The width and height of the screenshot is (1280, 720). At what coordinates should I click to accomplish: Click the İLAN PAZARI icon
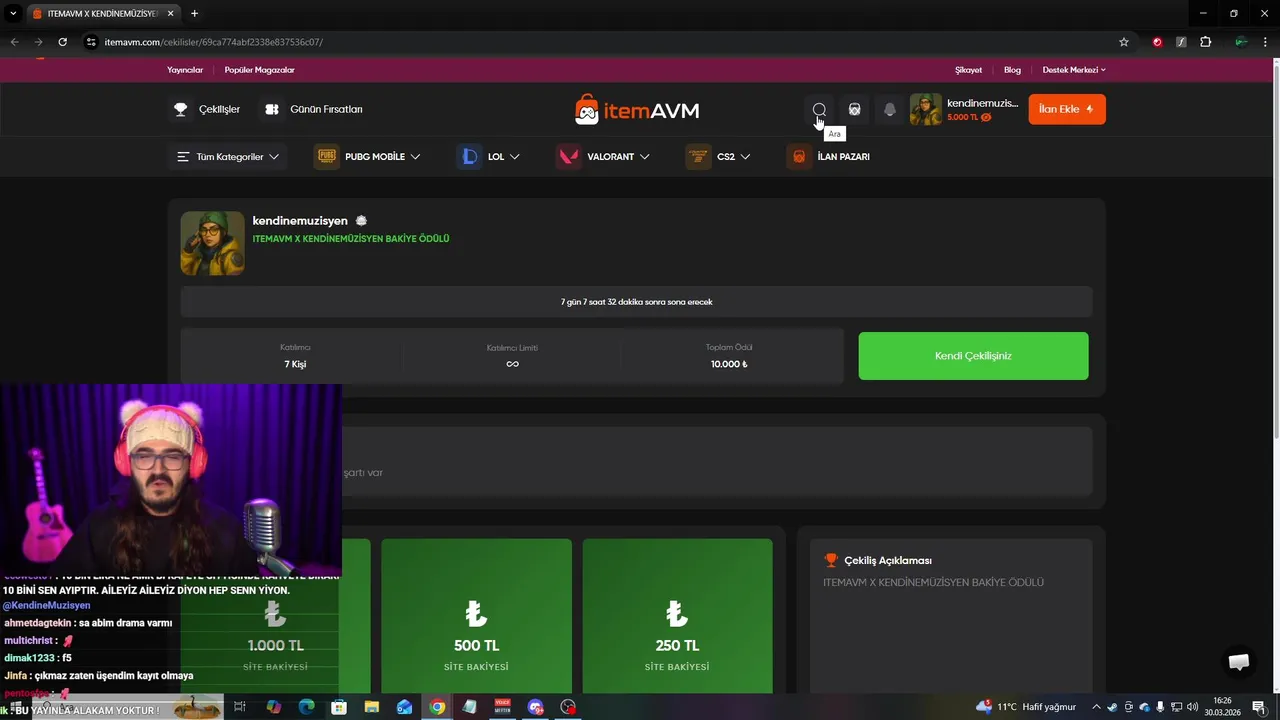pyautogui.click(x=799, y=157)
